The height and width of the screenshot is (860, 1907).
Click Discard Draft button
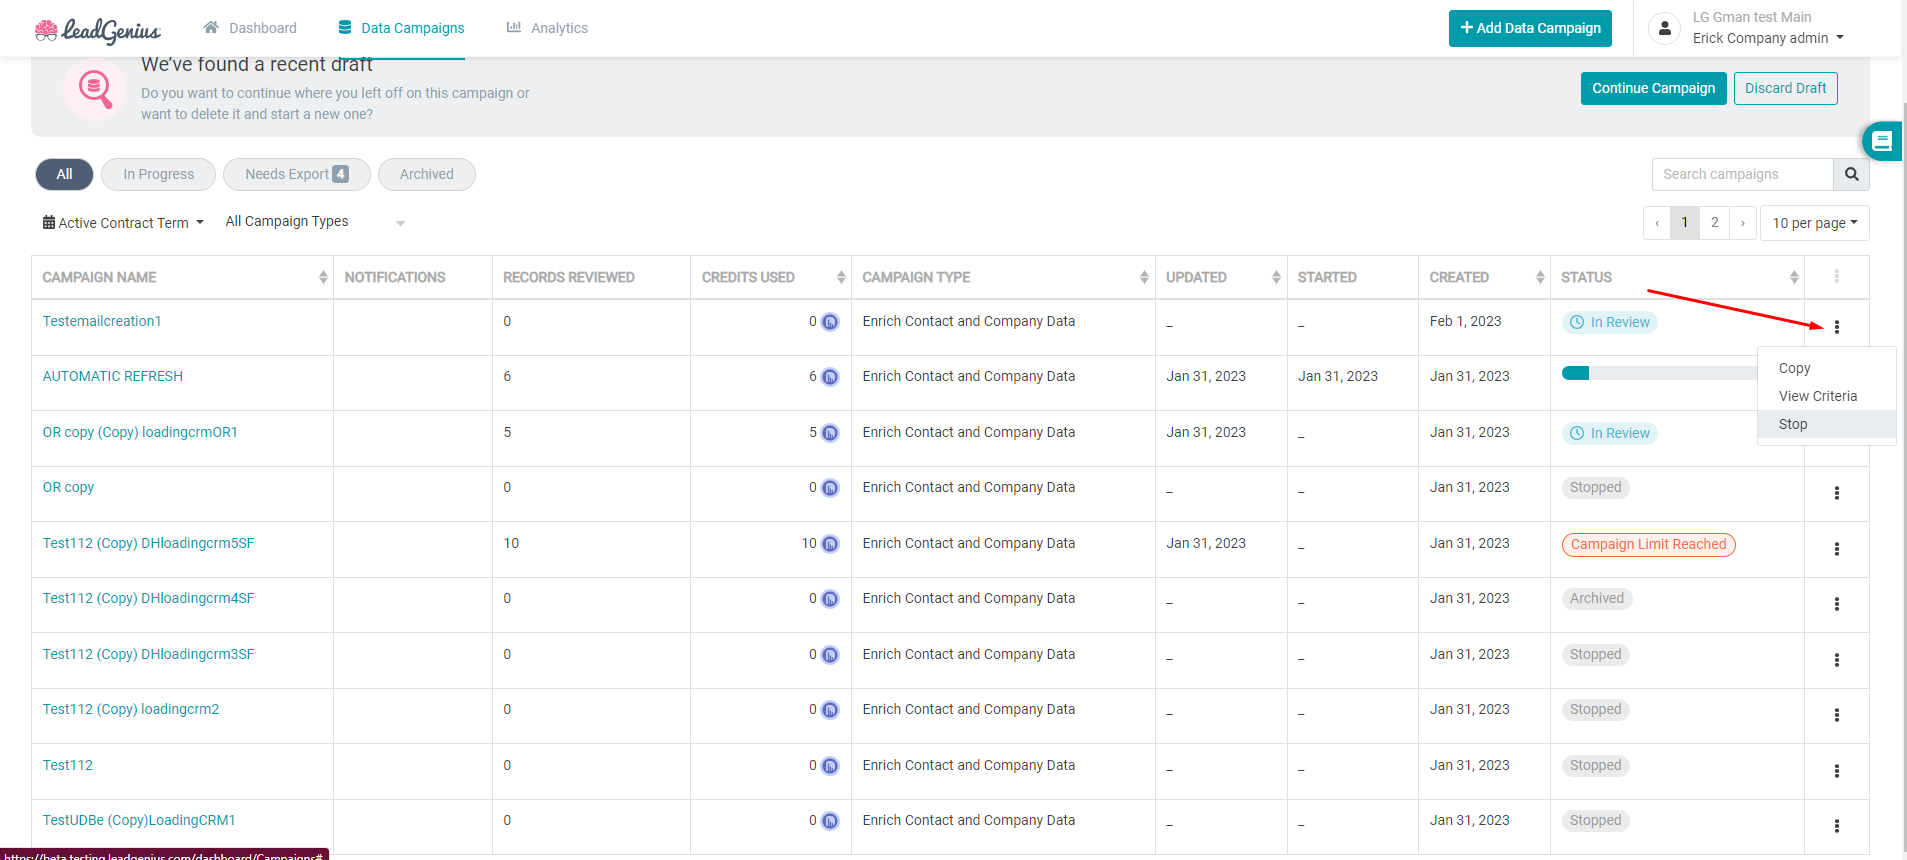[x=1785, y=88]
